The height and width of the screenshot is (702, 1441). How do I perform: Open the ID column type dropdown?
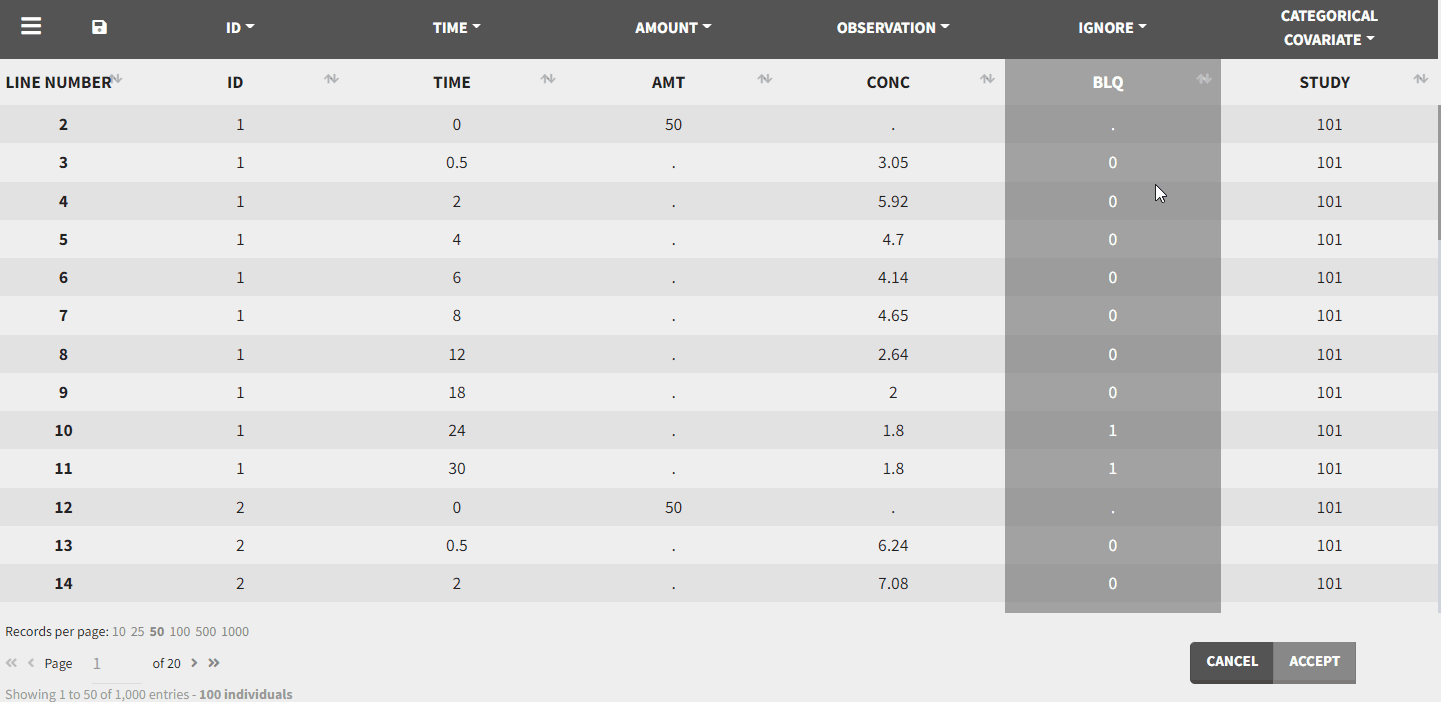240,28
